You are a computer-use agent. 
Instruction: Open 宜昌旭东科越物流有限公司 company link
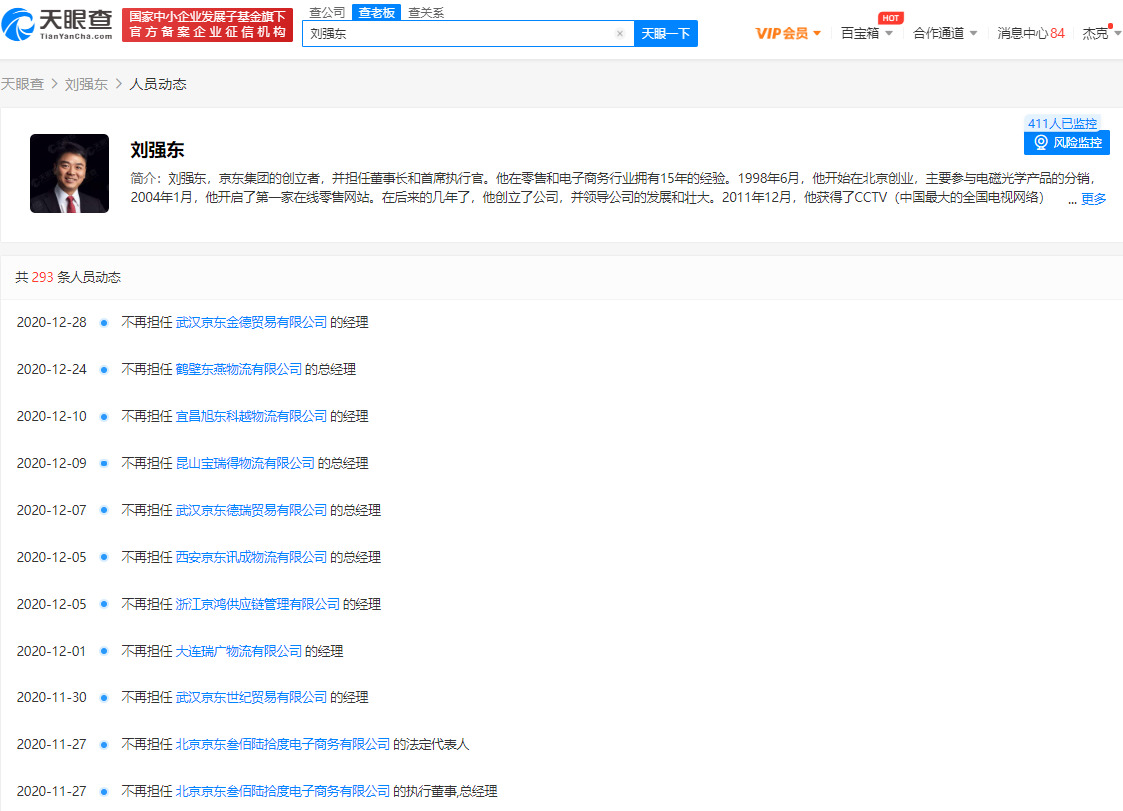point(251,416)
